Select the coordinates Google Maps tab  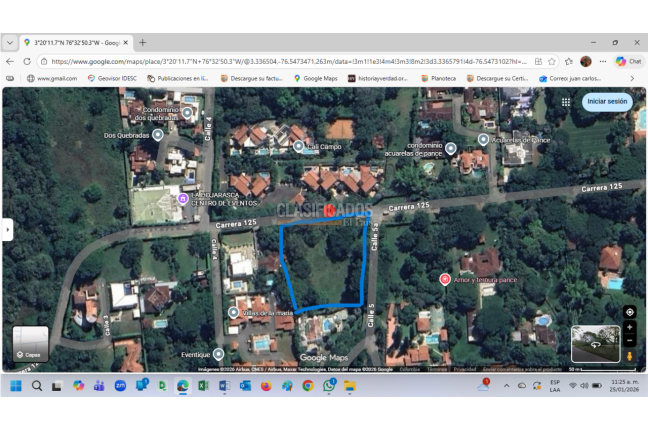76,43
